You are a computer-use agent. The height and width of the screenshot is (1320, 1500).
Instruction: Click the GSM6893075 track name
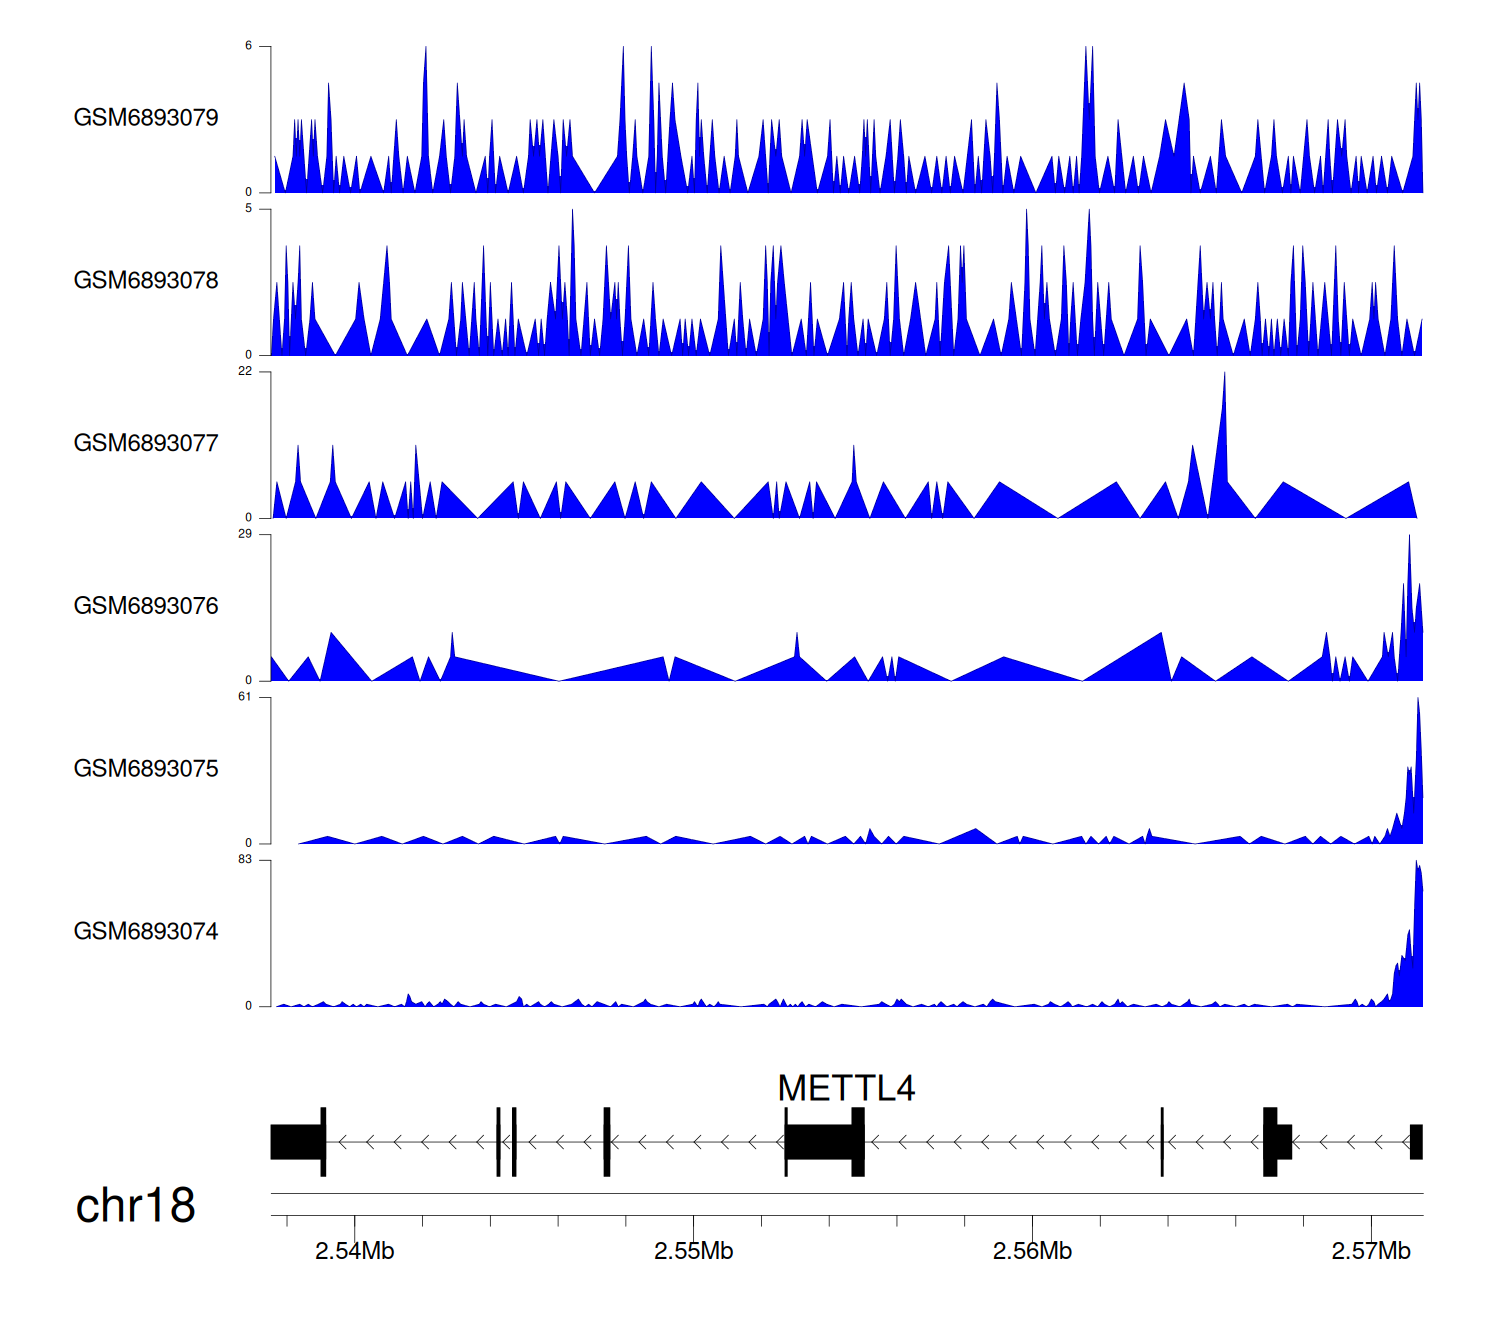click(x=146, y=769)
